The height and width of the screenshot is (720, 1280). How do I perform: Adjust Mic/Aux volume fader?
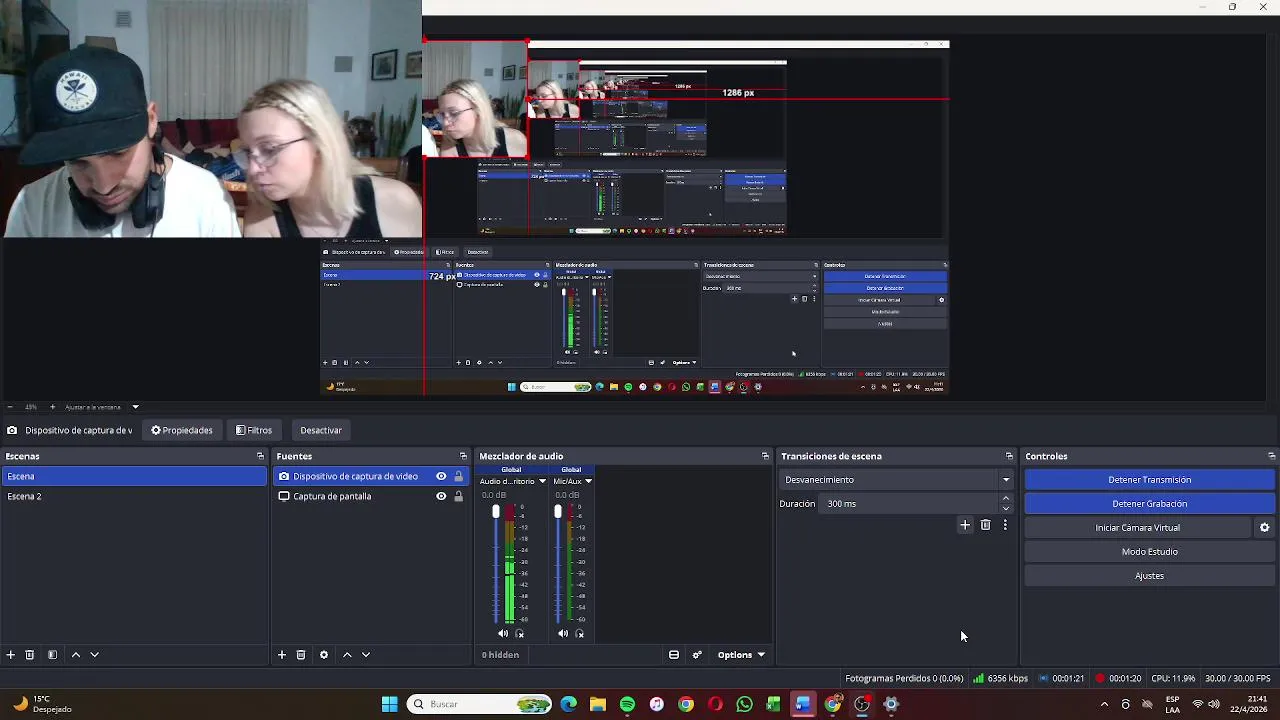coord(557,512)
